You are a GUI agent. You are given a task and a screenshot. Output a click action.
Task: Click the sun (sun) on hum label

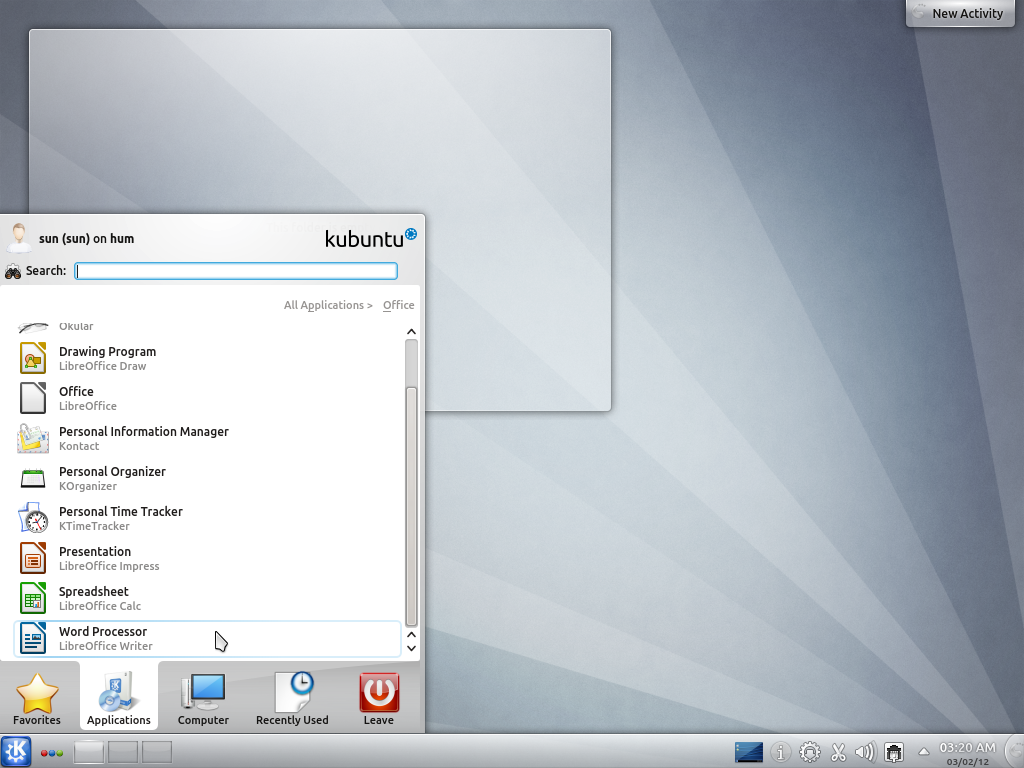coord(86,238)
